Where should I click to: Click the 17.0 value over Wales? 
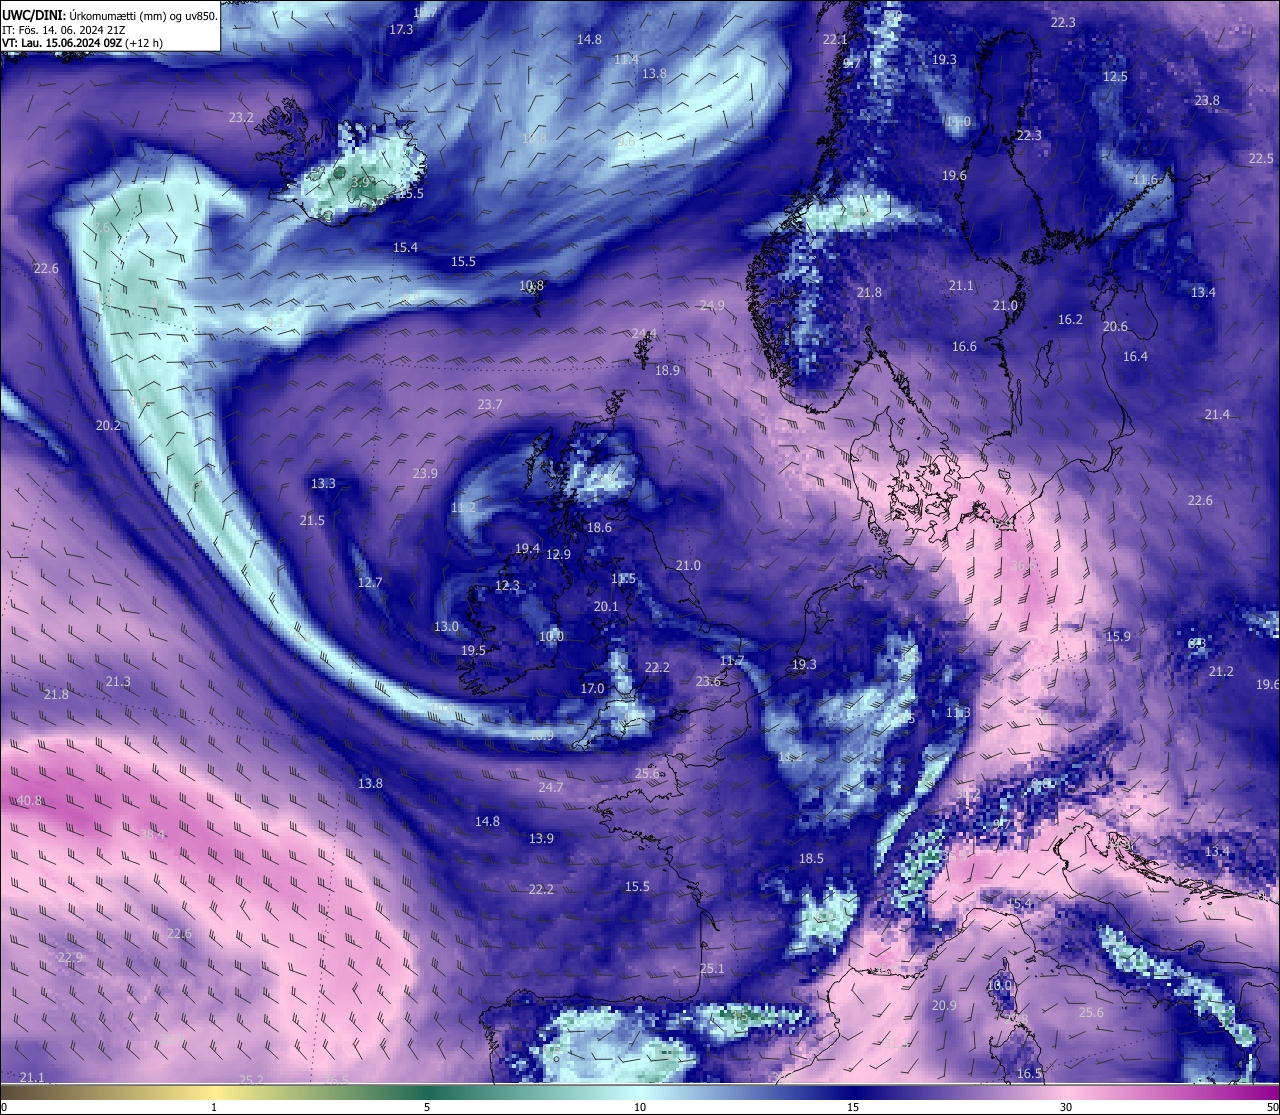(592, 689)
